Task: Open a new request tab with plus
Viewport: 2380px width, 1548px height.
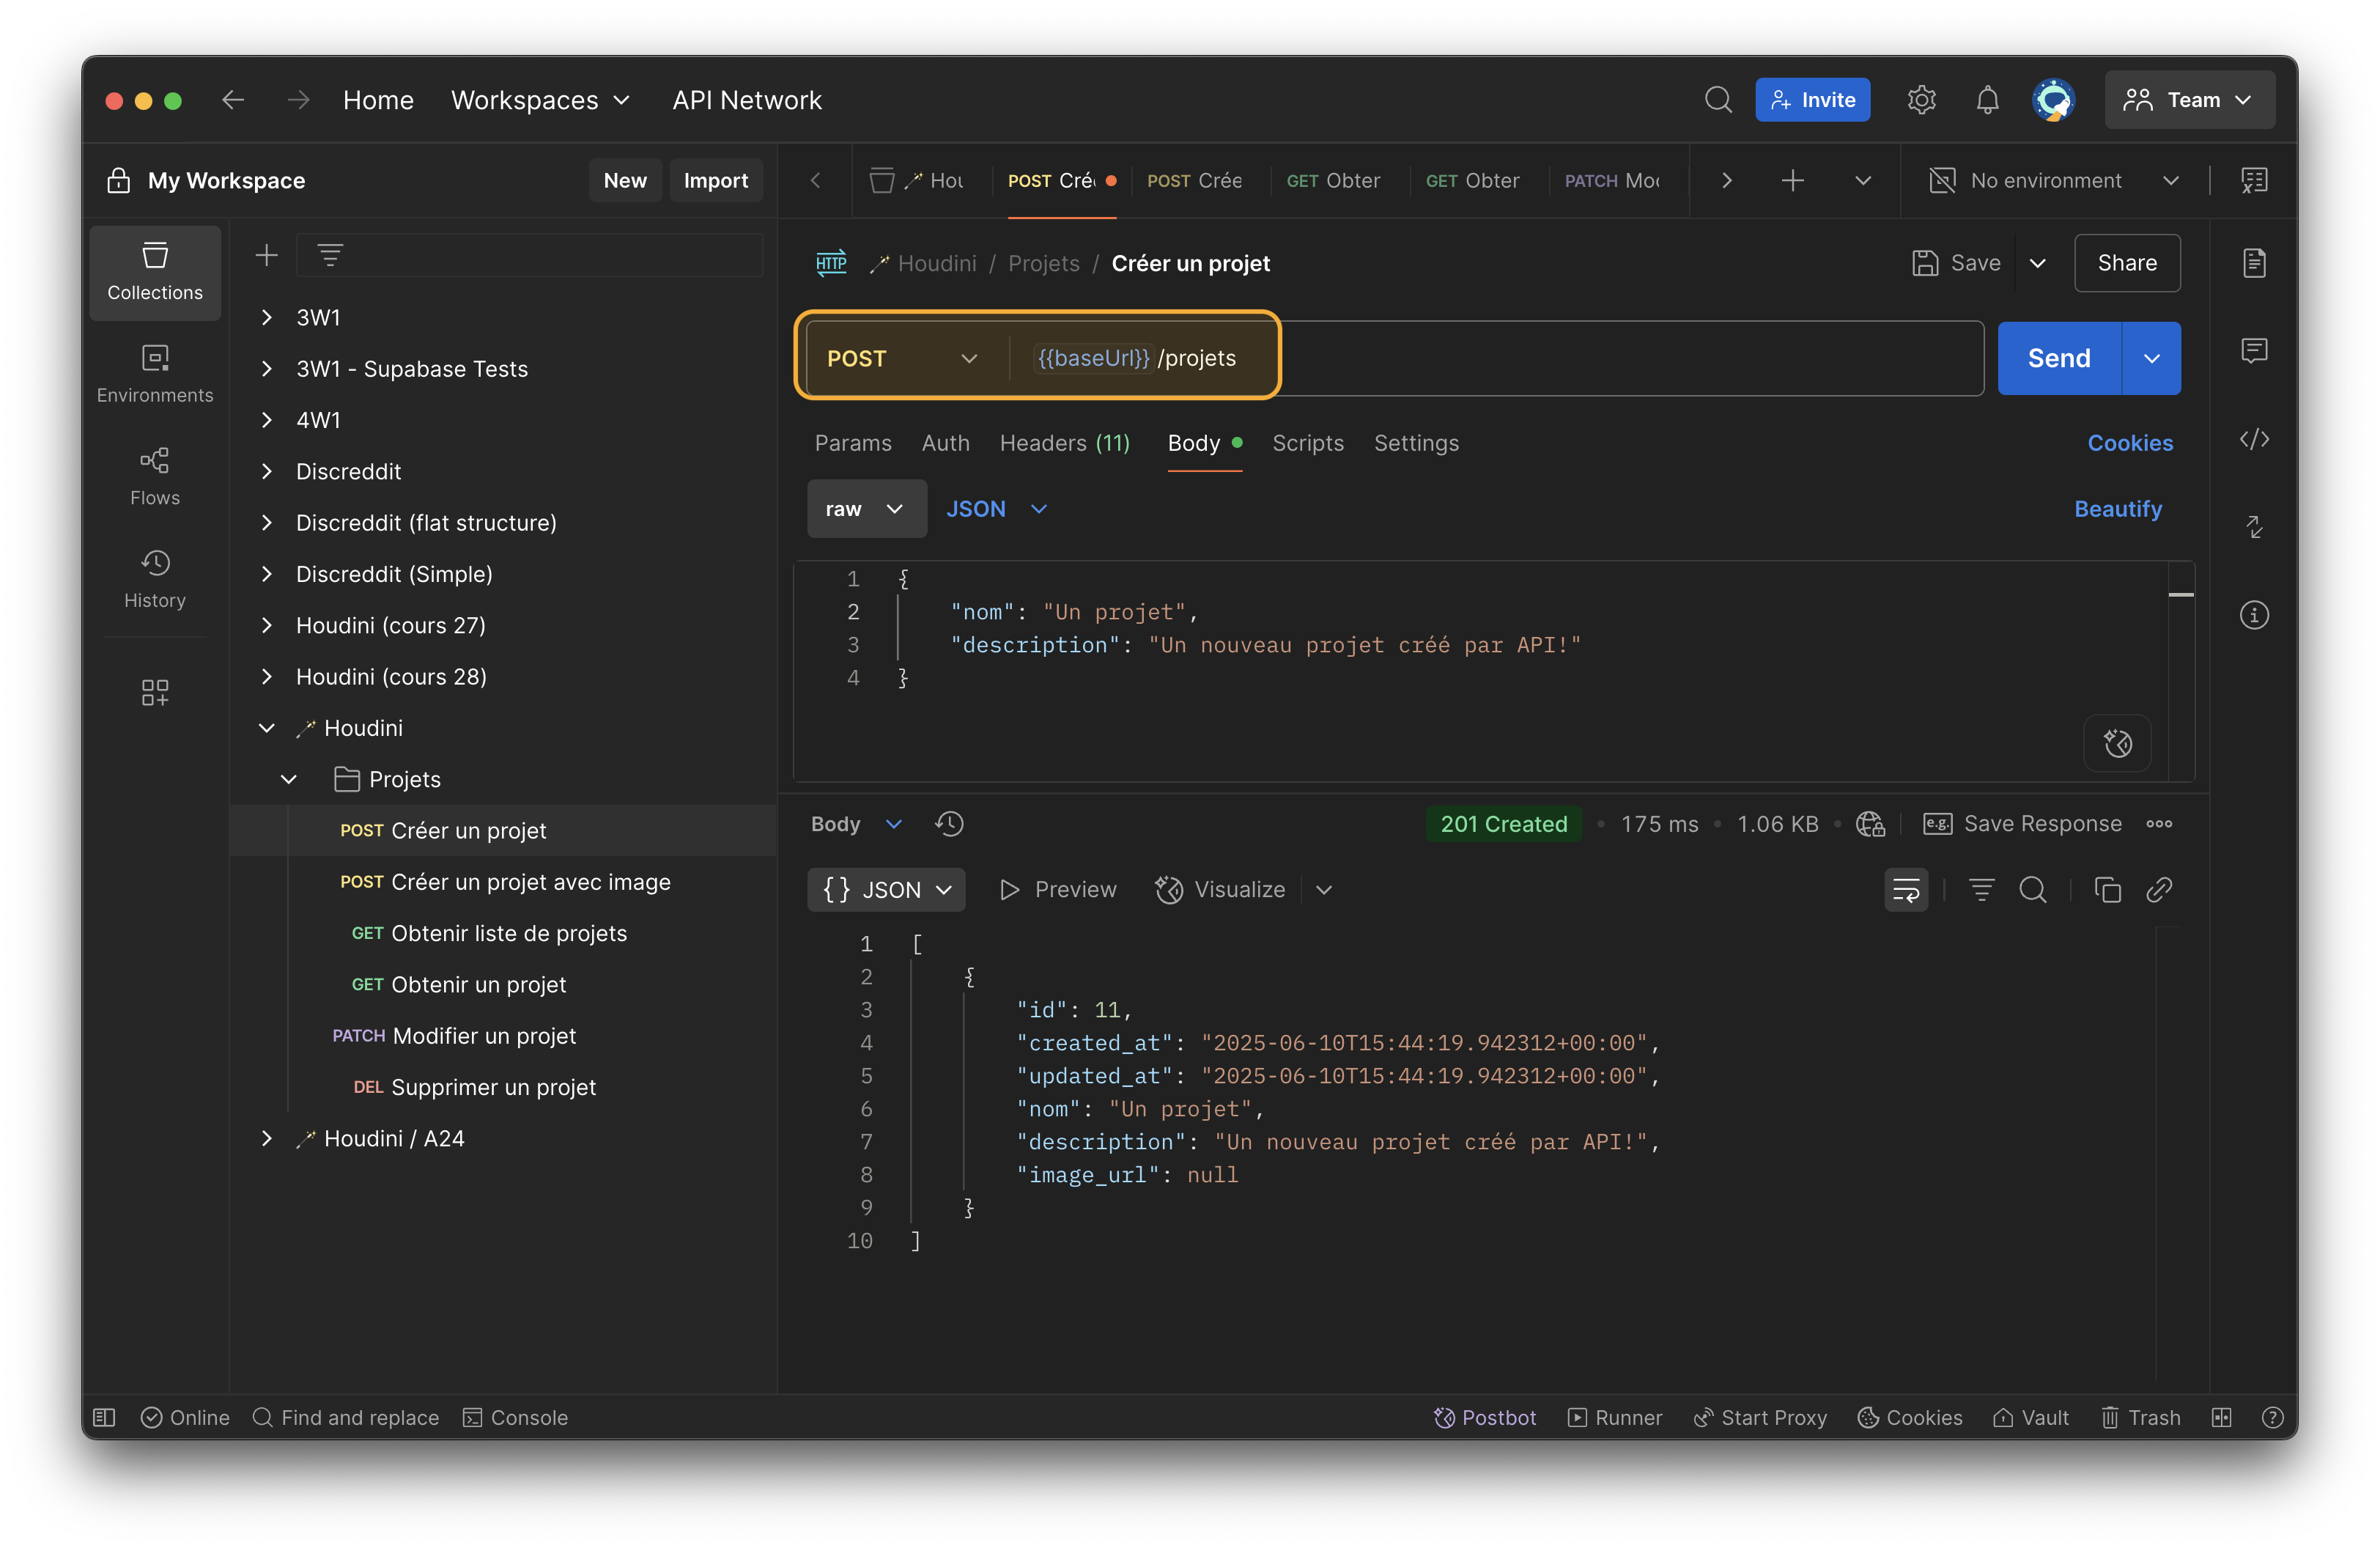Action: 1792,181
